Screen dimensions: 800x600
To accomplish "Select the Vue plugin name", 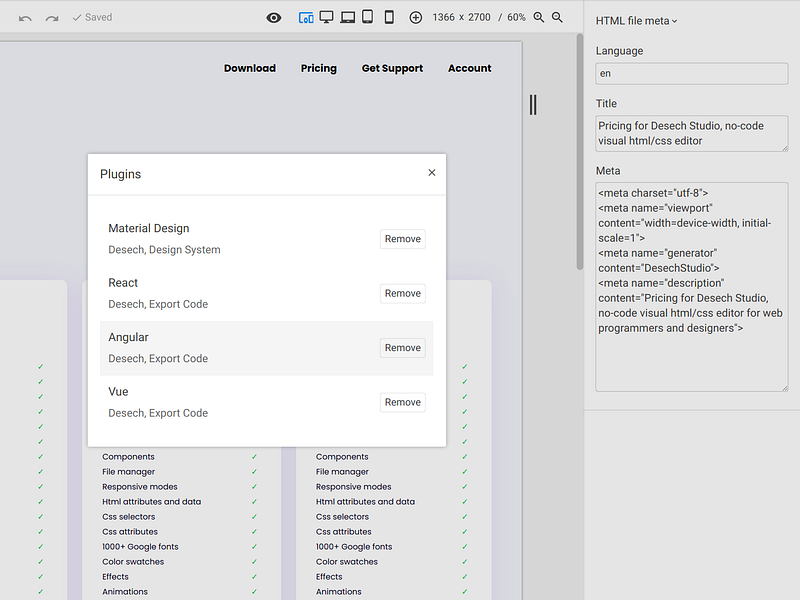I will [x=118, y=391].
